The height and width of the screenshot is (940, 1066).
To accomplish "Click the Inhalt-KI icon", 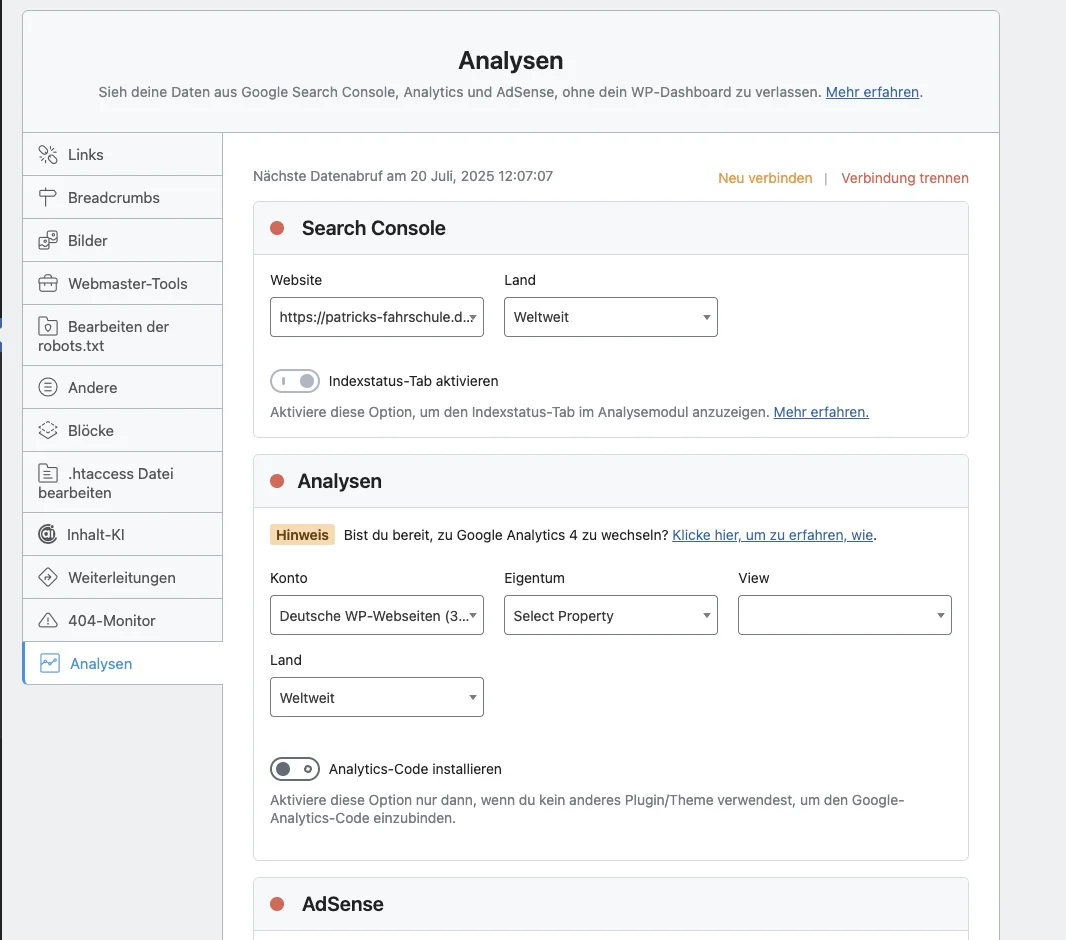I will pos(48,534).
